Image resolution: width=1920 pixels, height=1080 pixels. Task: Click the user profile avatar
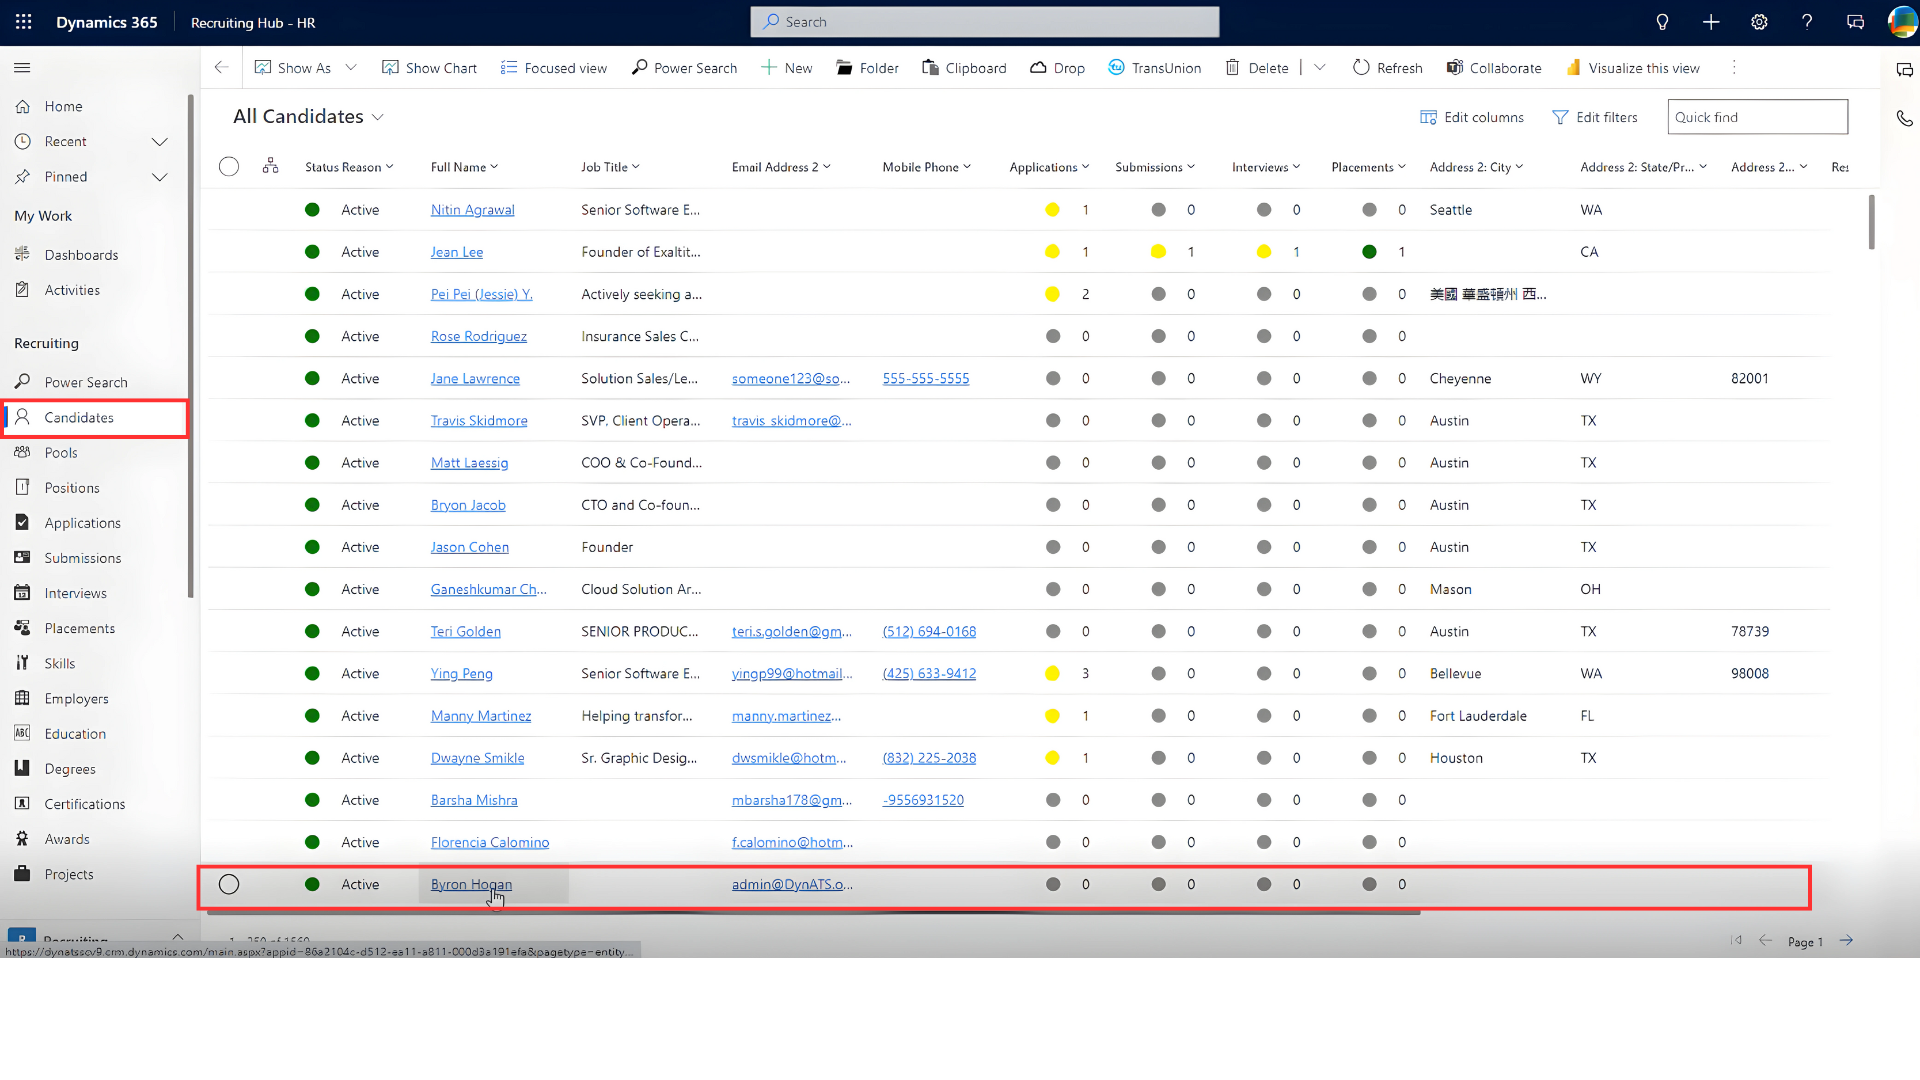pos(1902,22)
